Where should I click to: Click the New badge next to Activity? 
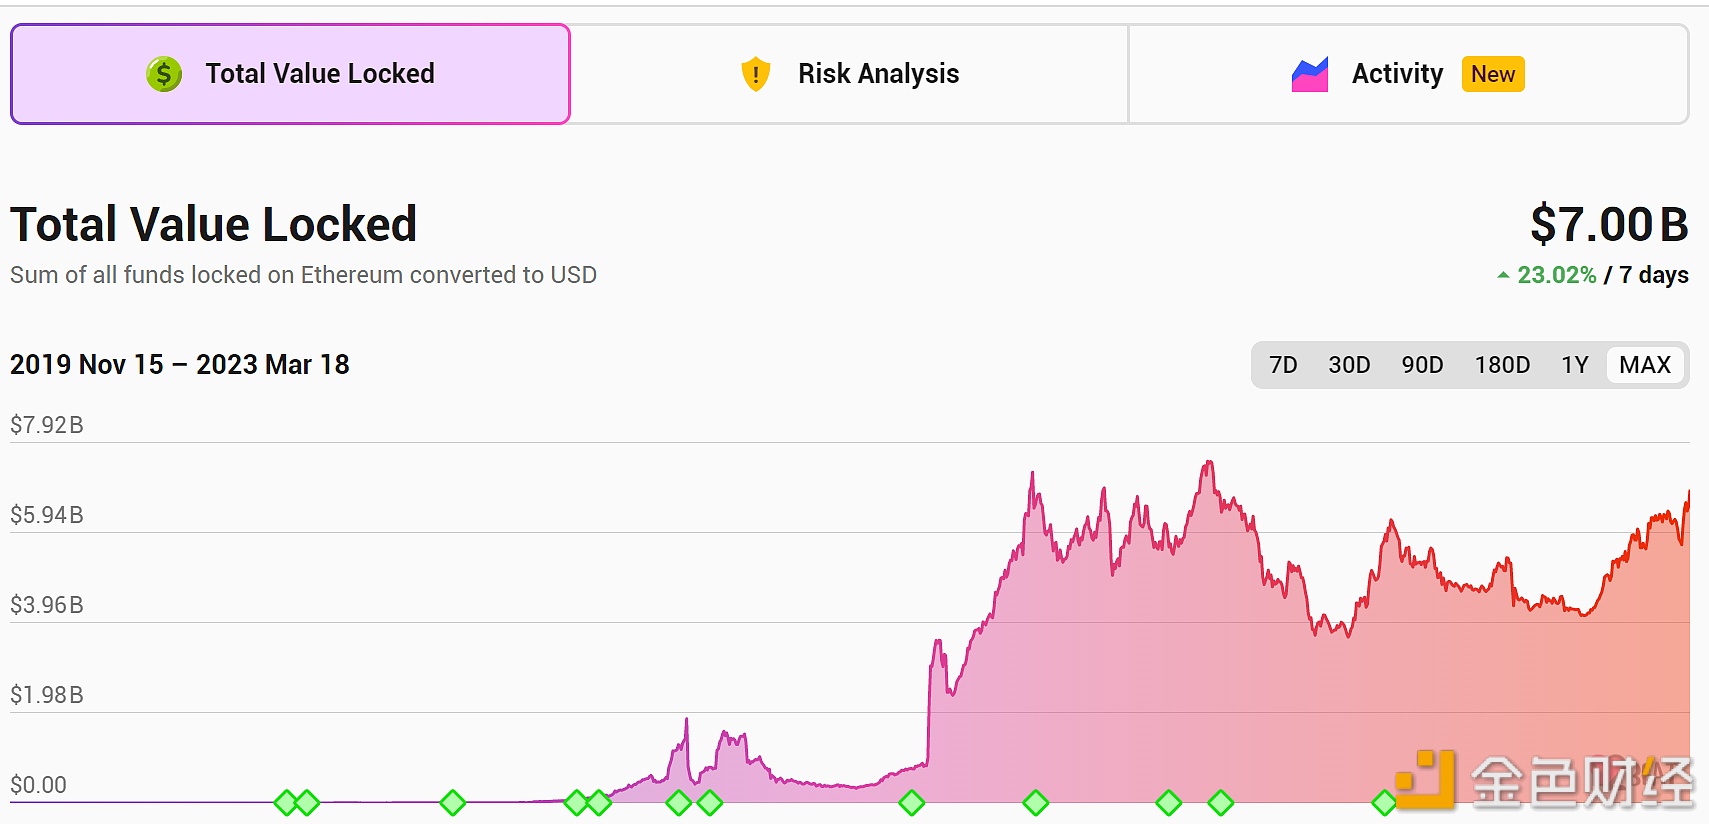1492,74
